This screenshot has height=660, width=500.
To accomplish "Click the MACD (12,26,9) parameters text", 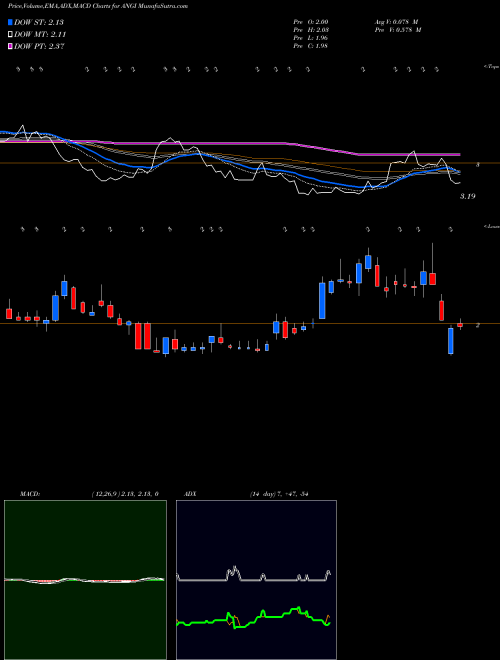I will click(x=125, y=494).
